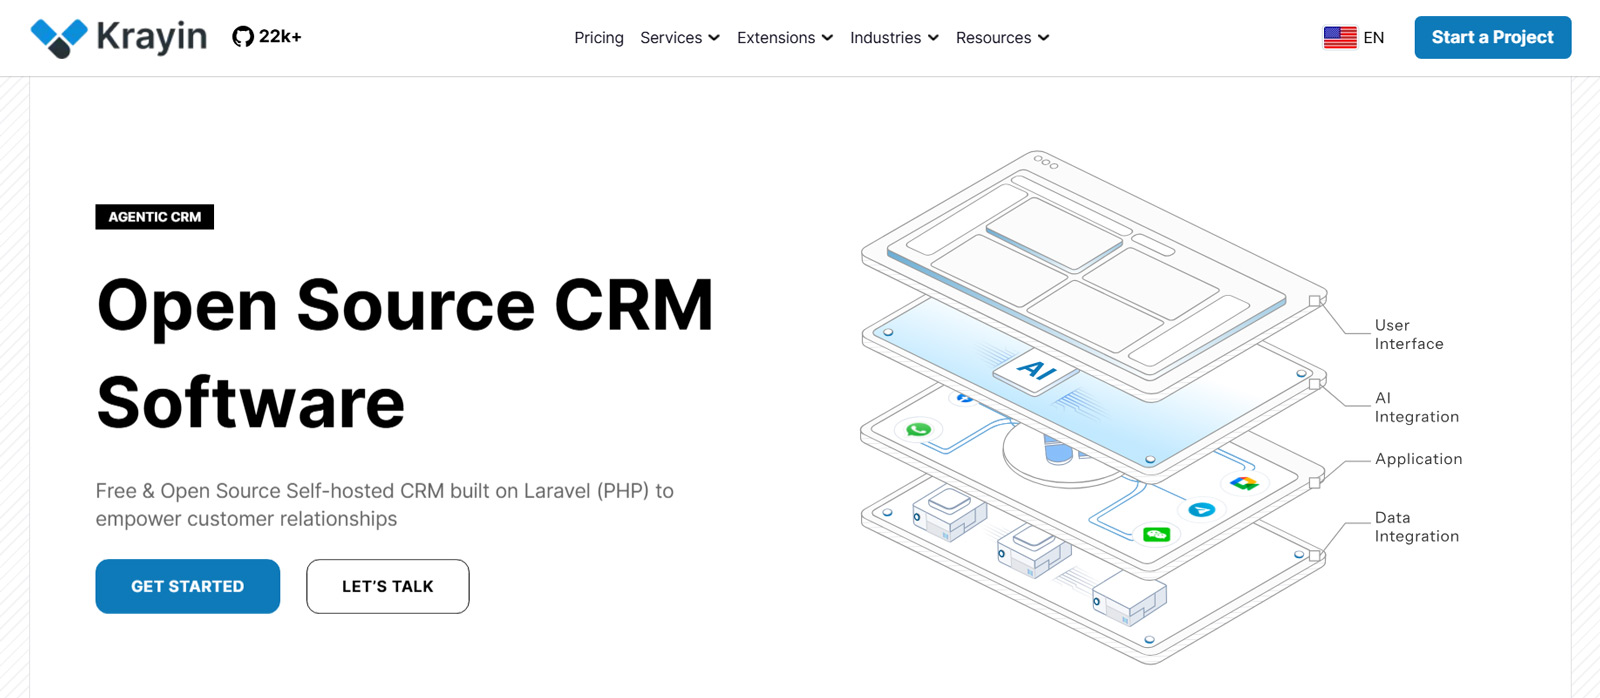Viewport: 1600px width, 698px height.
Task: Click the Data Integration label
Action: click(1416, 527)
